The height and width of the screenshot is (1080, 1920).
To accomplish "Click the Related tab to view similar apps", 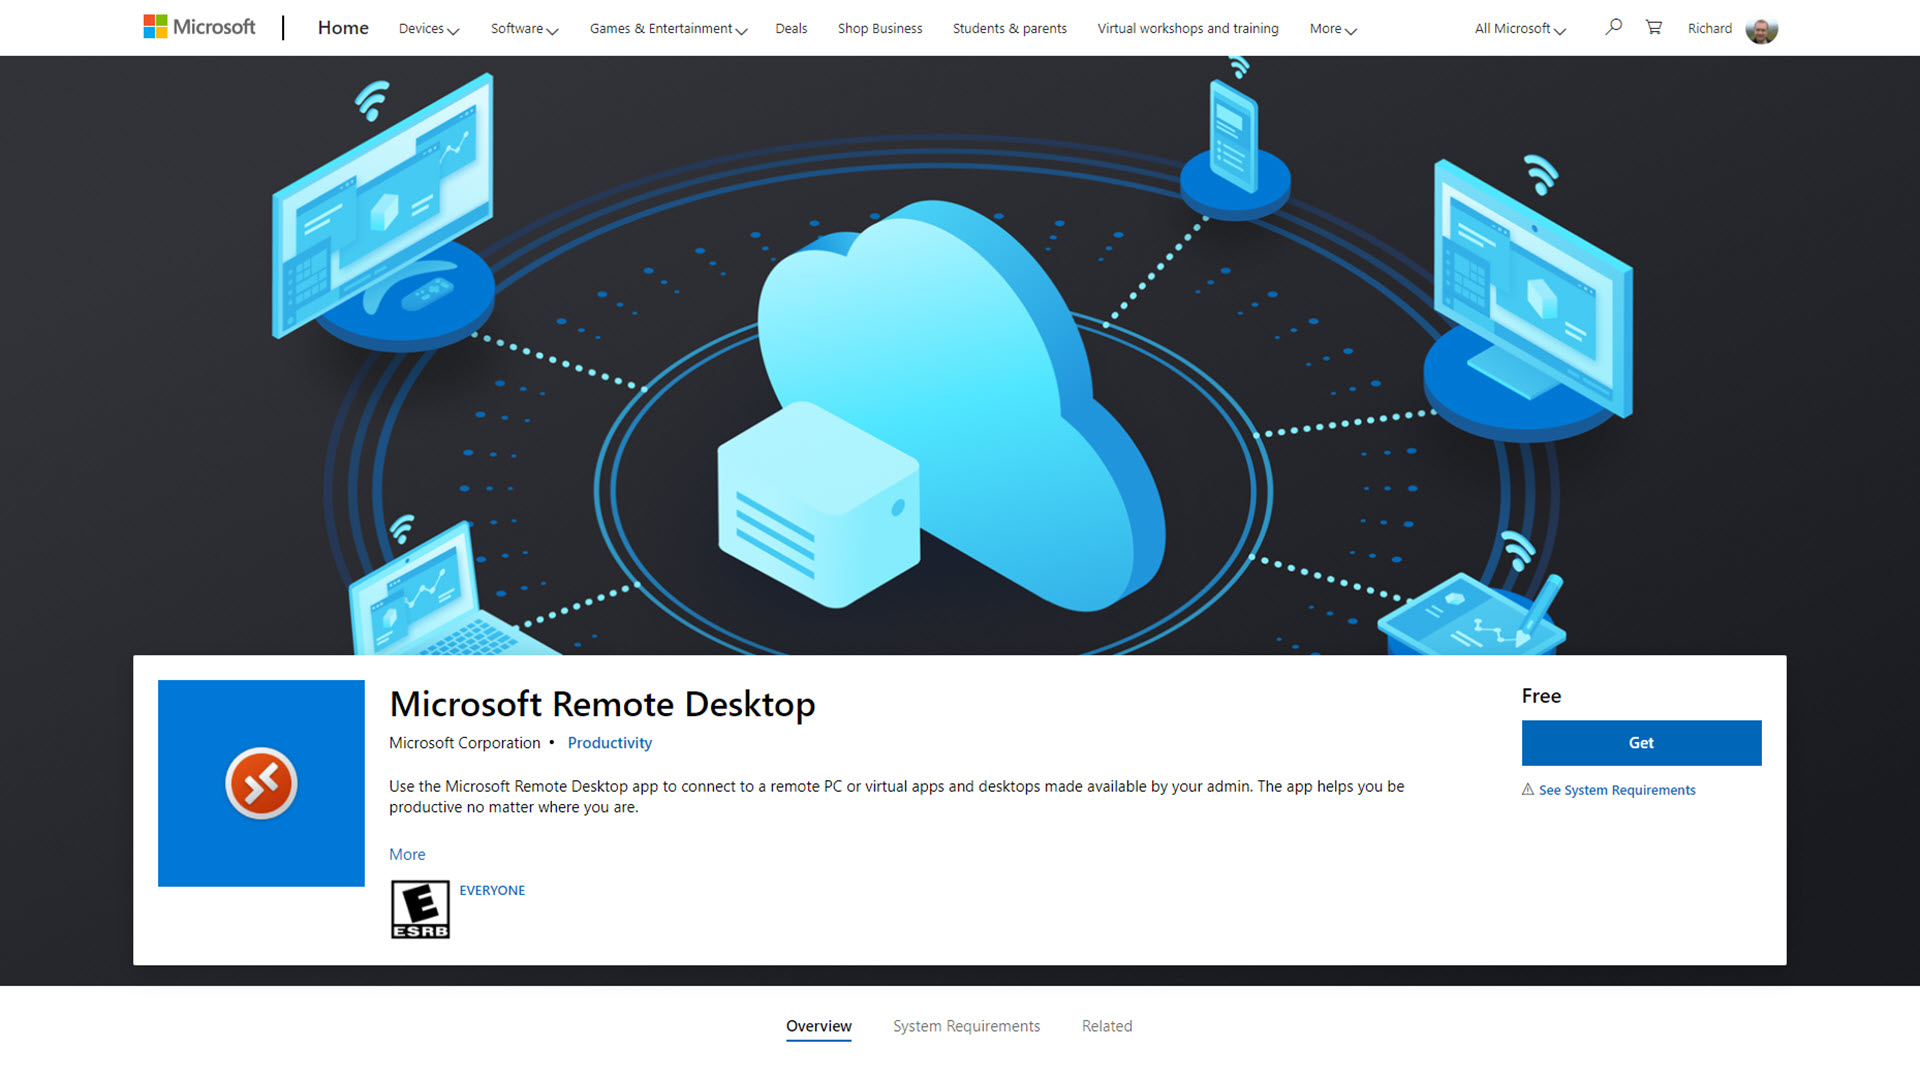I will pos(1106,1025).
